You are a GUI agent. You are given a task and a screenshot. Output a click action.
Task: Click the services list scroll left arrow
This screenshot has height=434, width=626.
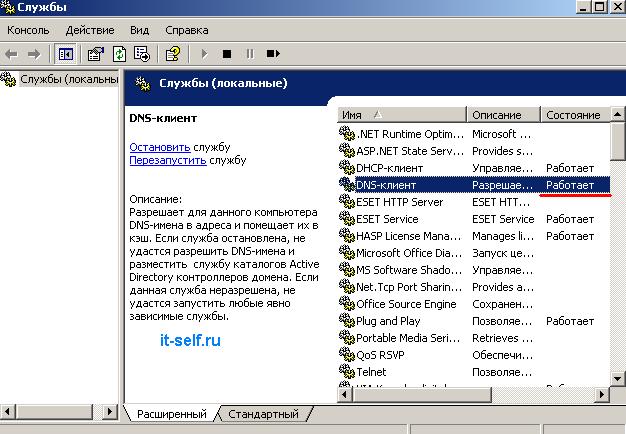[345, 395]
